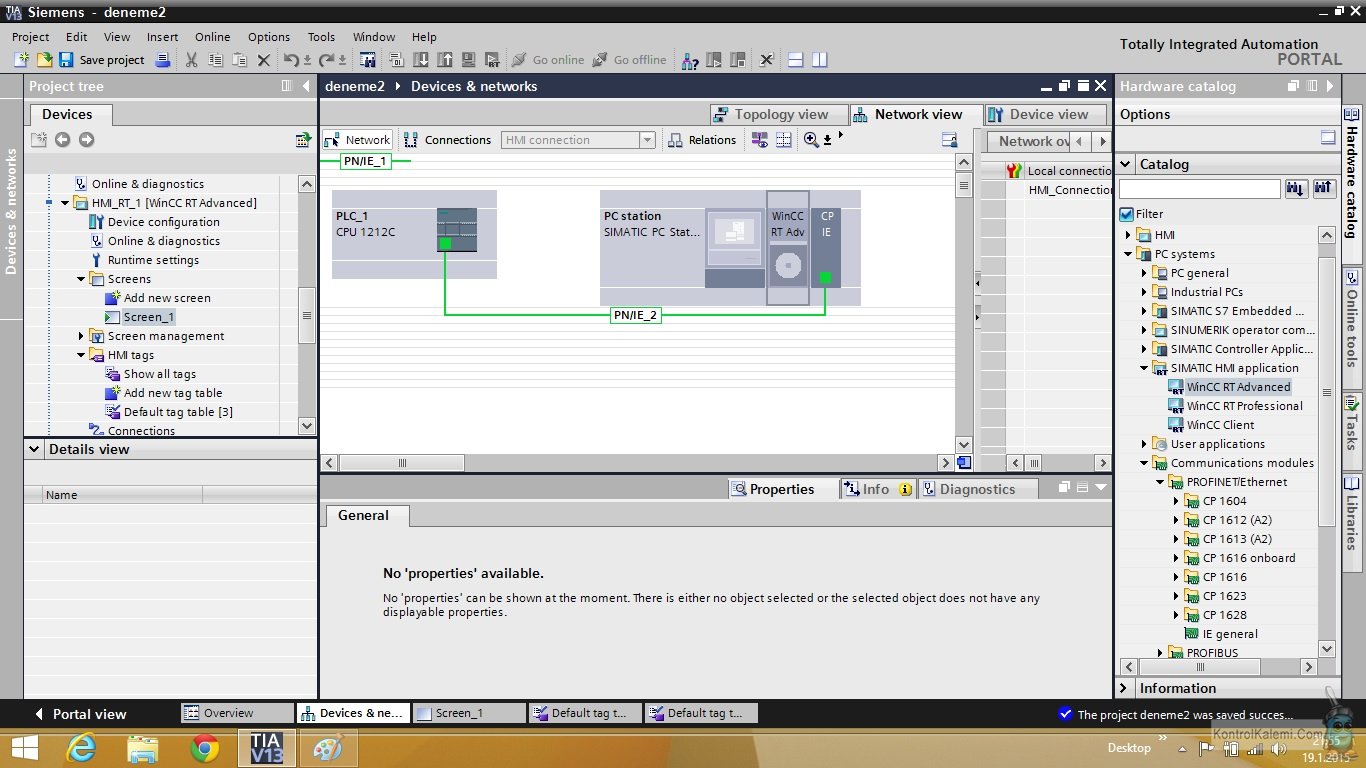Viewport: 1366px width, 768px height.
Task: Click the Show page breaks icon beside Relations
Action: [x=784, y=140]
